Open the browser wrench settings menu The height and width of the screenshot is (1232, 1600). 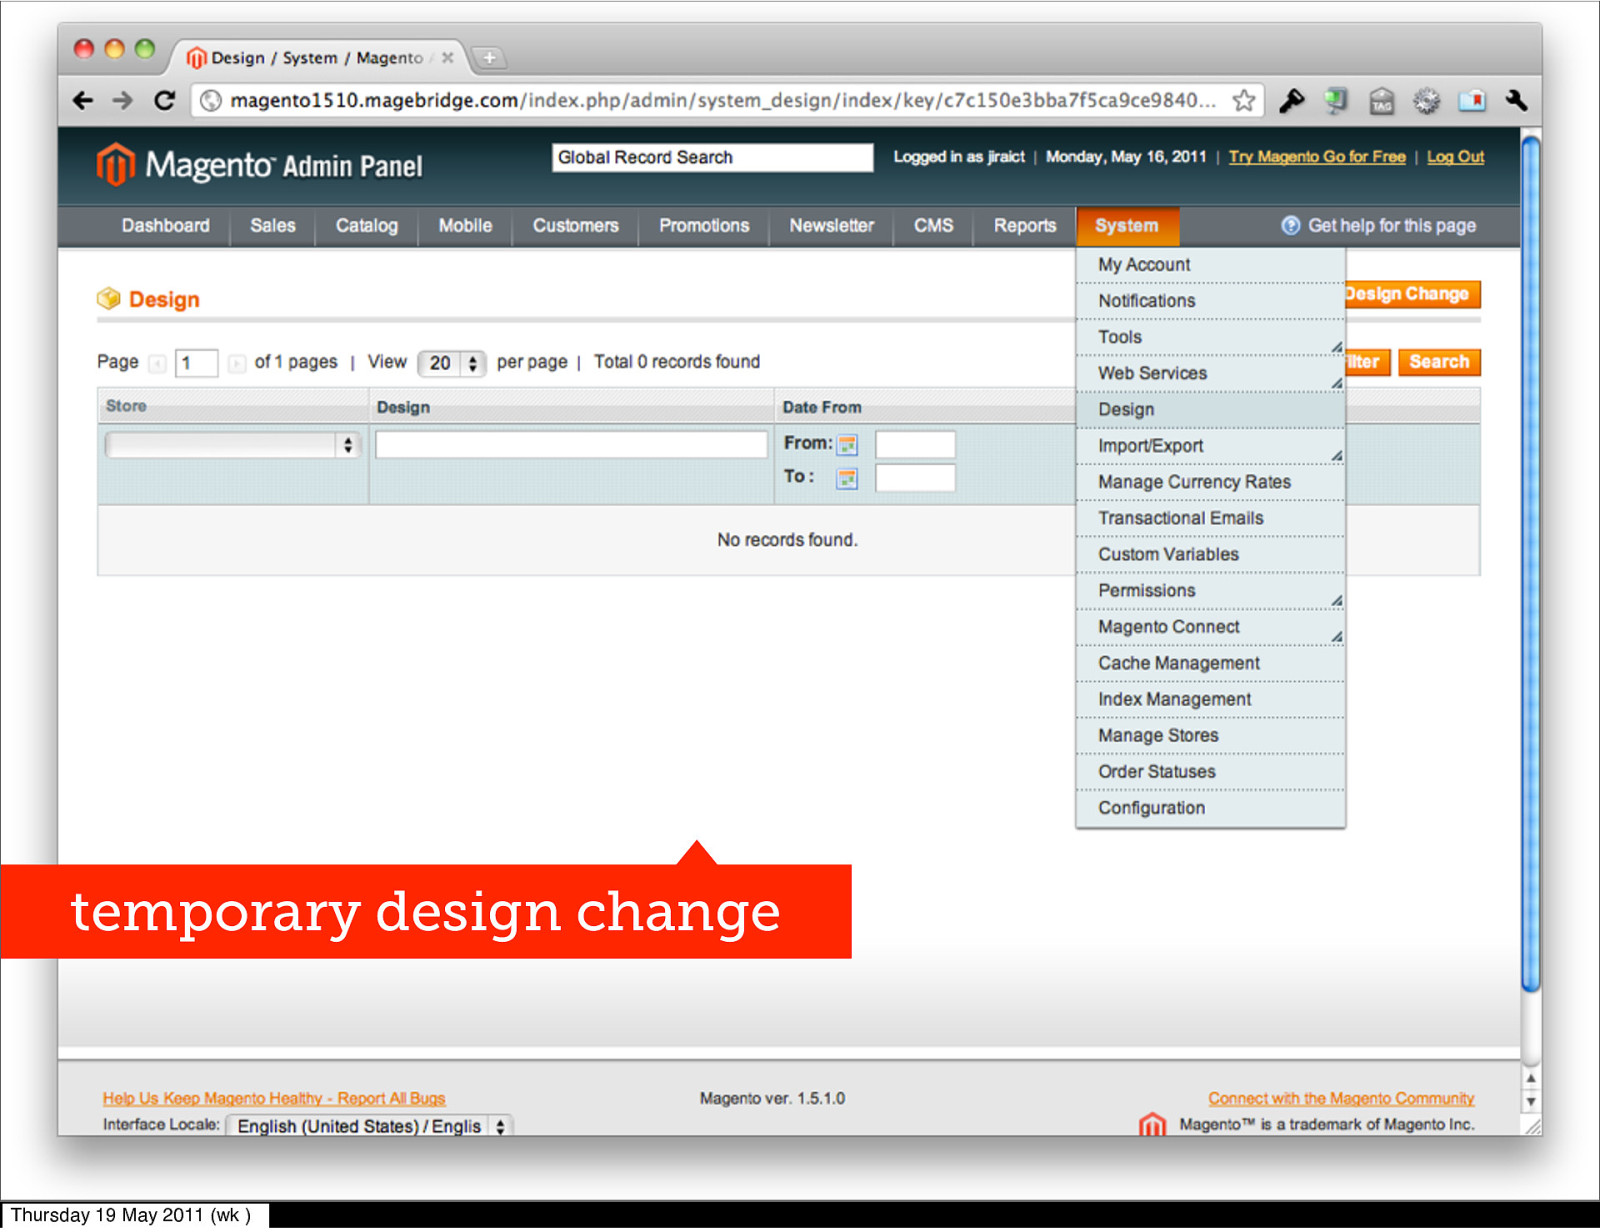click(1516, 100)
